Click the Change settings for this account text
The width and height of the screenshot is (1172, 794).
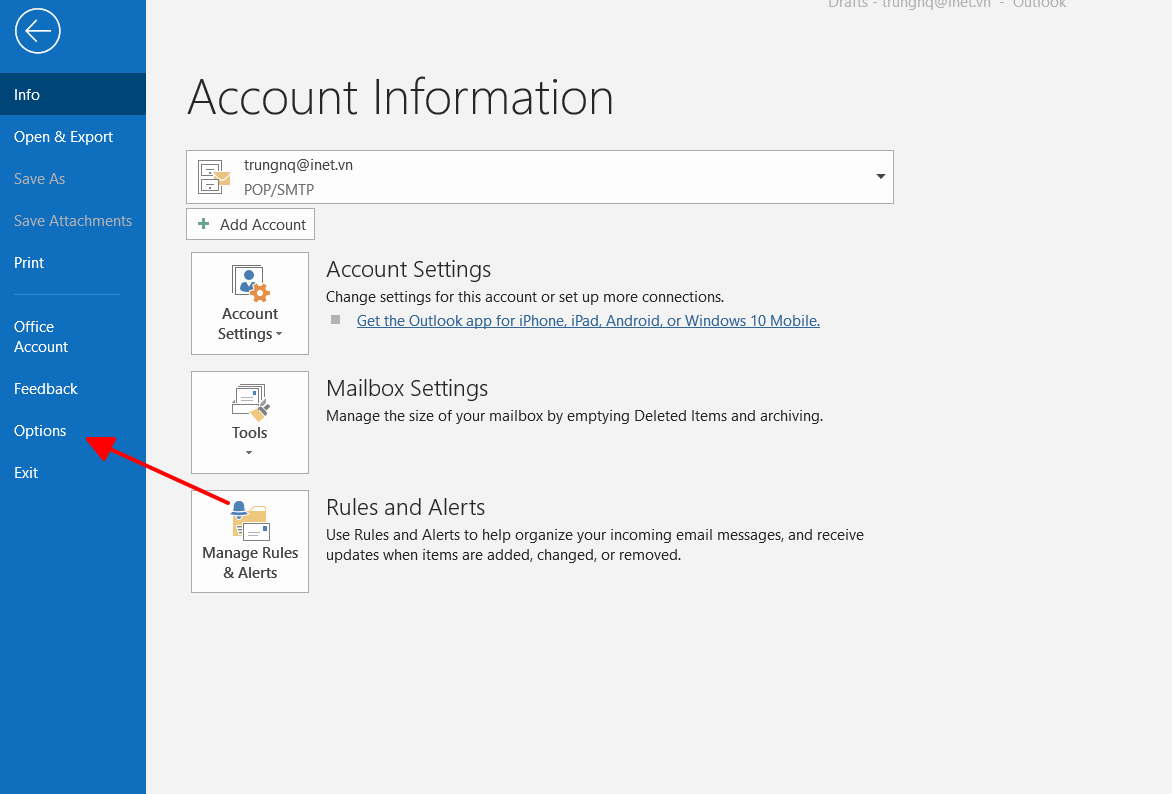point(525,297)
